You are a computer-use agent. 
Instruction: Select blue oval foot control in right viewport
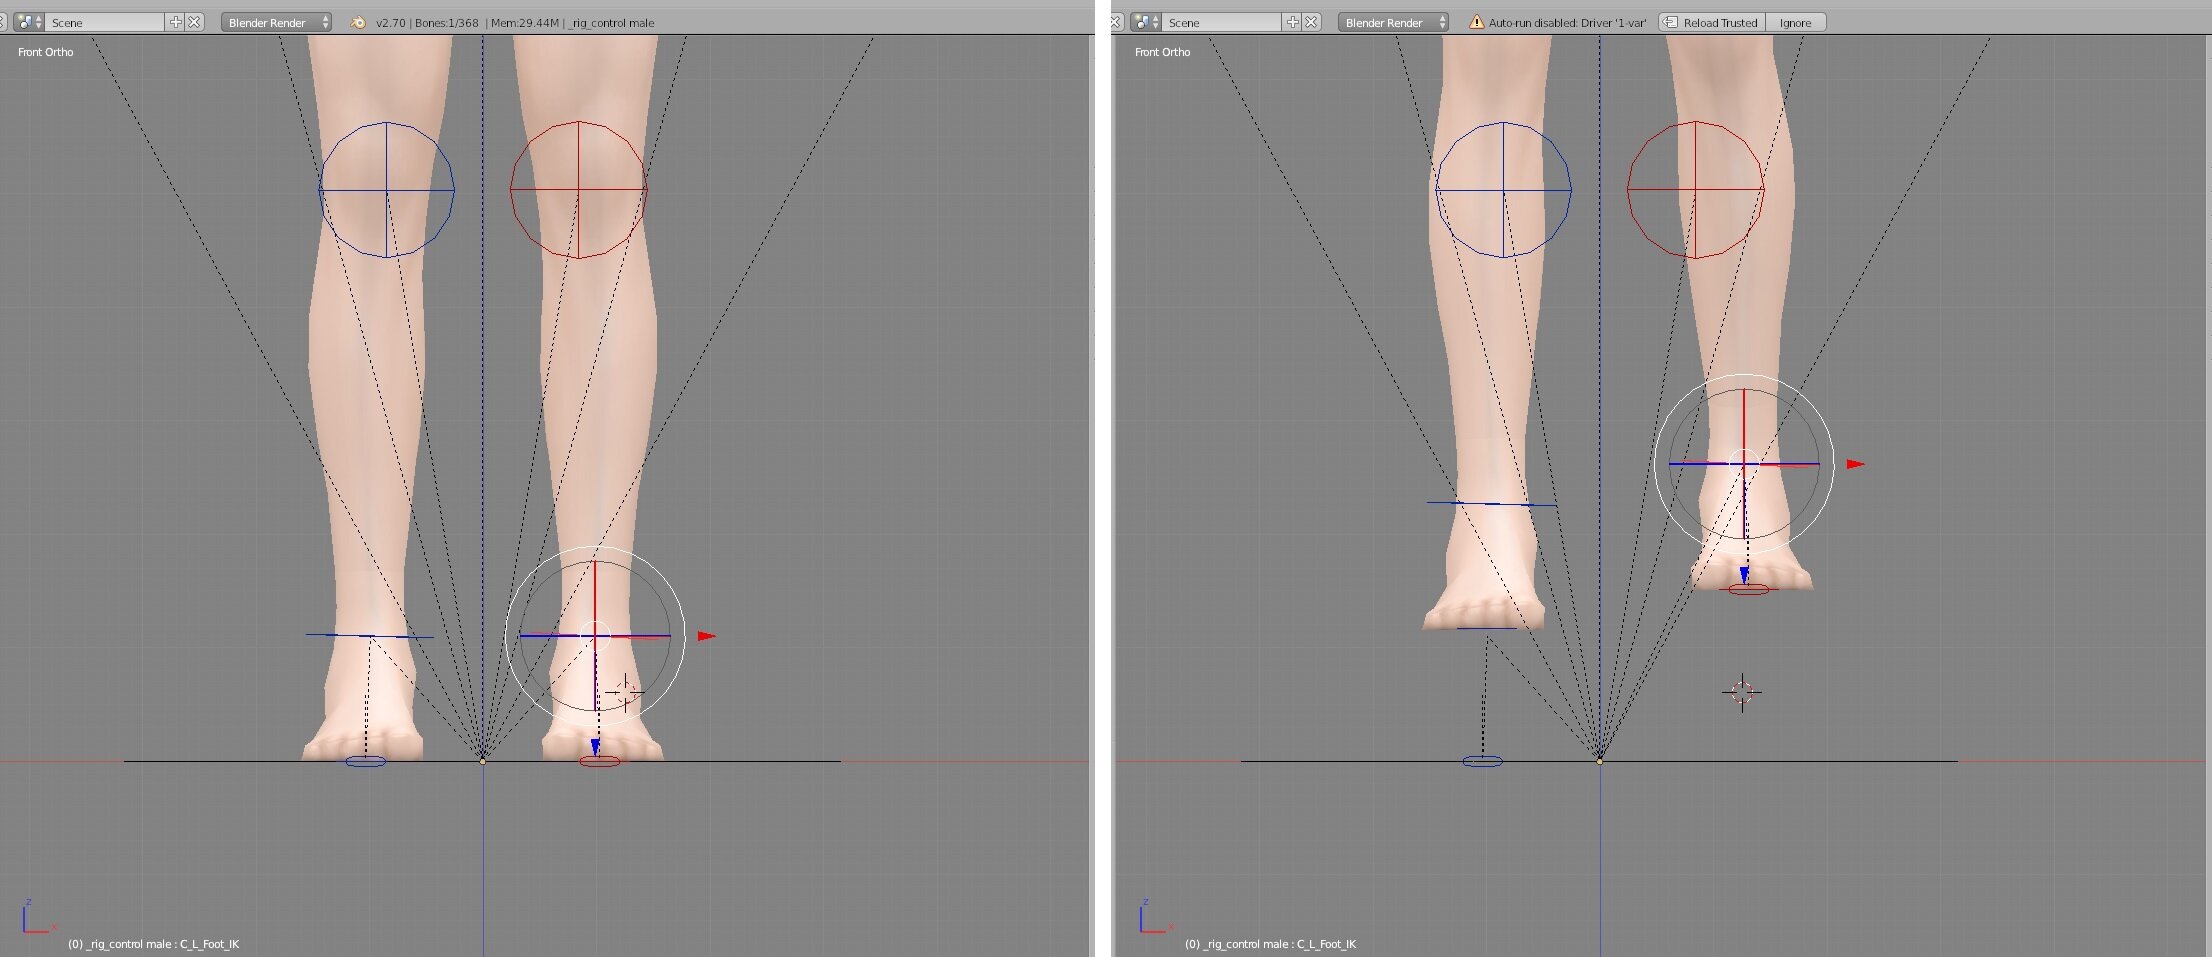pyautogui.click(x=1482, y=762)
